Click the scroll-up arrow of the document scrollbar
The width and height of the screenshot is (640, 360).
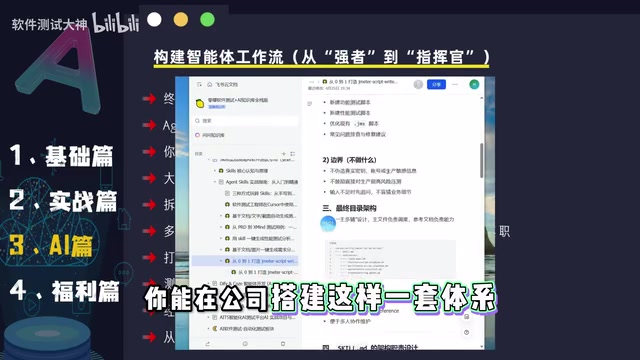[x=482, y=98]
